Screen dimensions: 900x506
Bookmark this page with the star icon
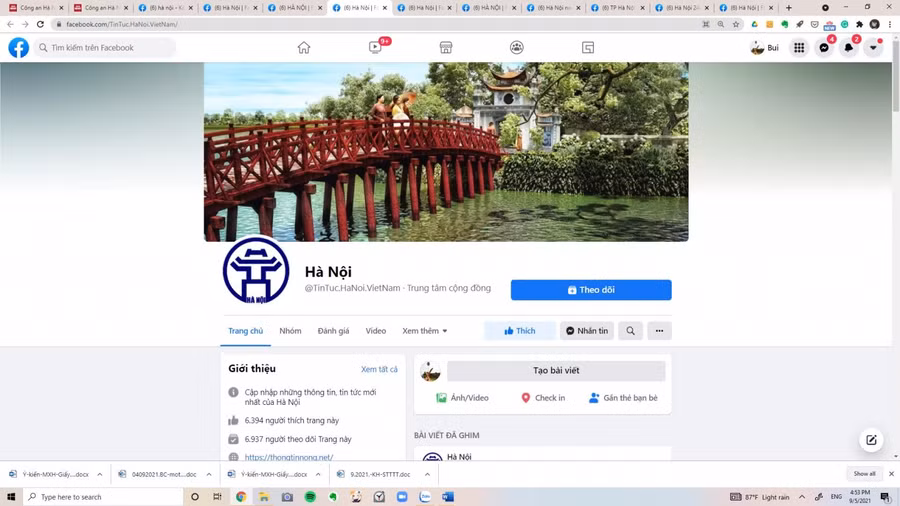736,24
